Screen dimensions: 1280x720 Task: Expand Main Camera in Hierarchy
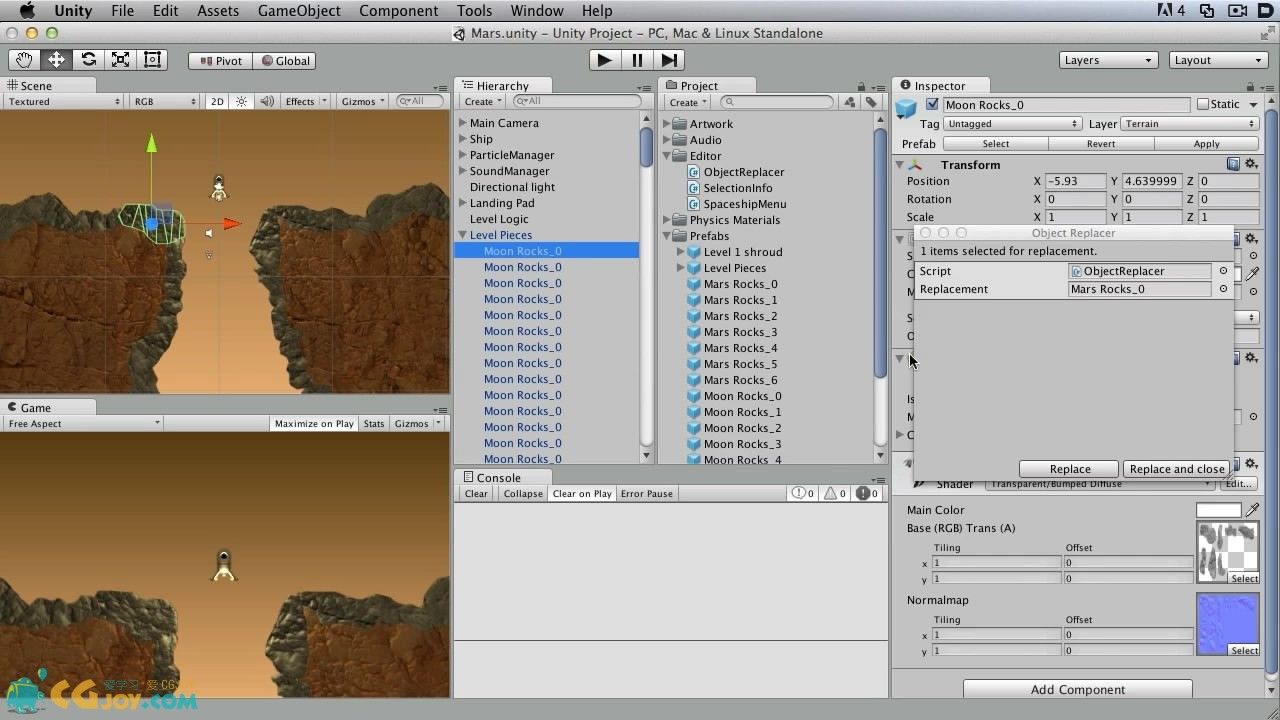[463, 123]
